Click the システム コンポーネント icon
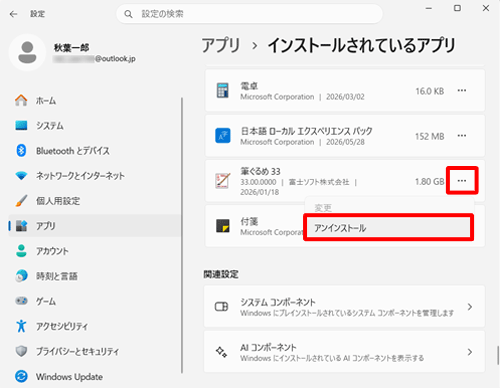This screenshot has height=388, width=500. coord(221,306)
